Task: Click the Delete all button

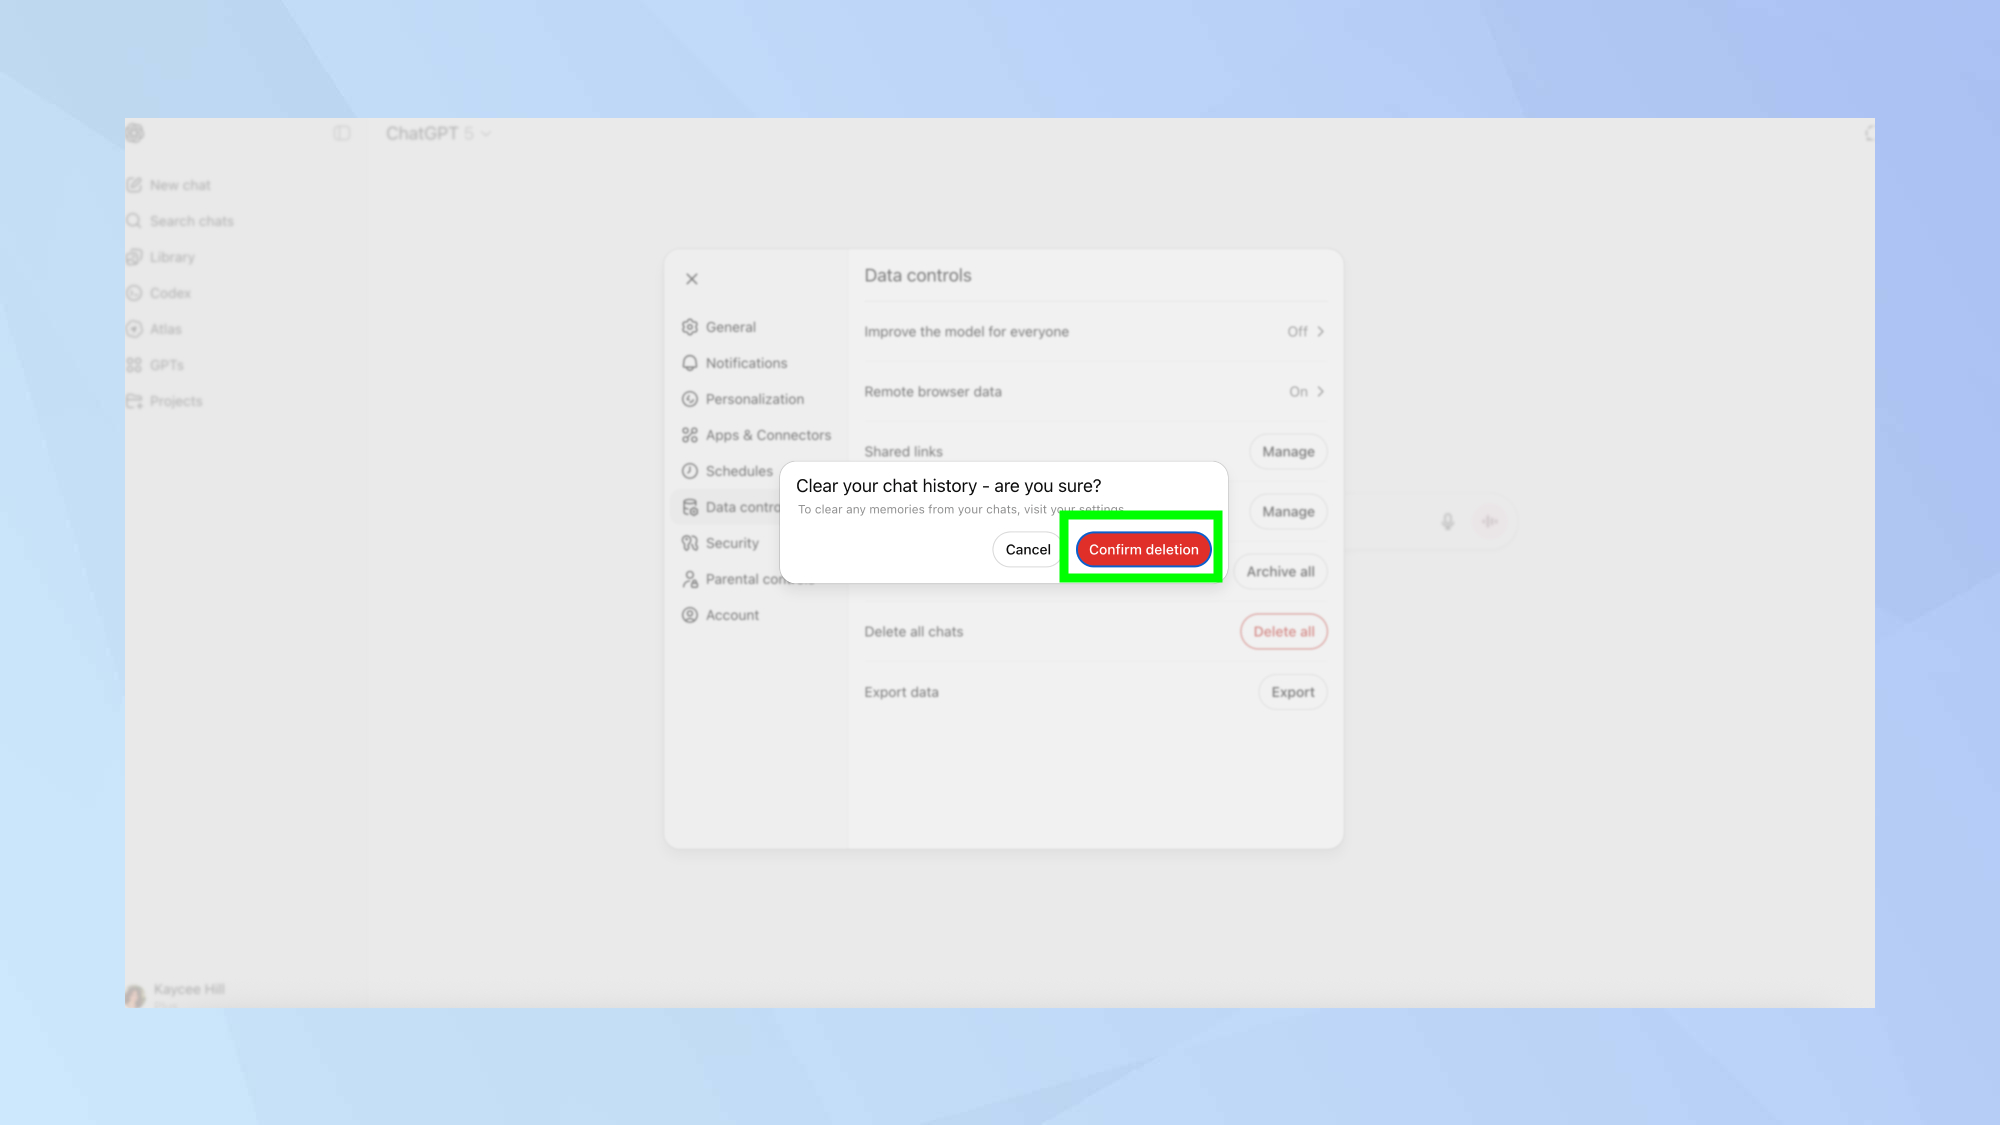Action: [1283, 631]
